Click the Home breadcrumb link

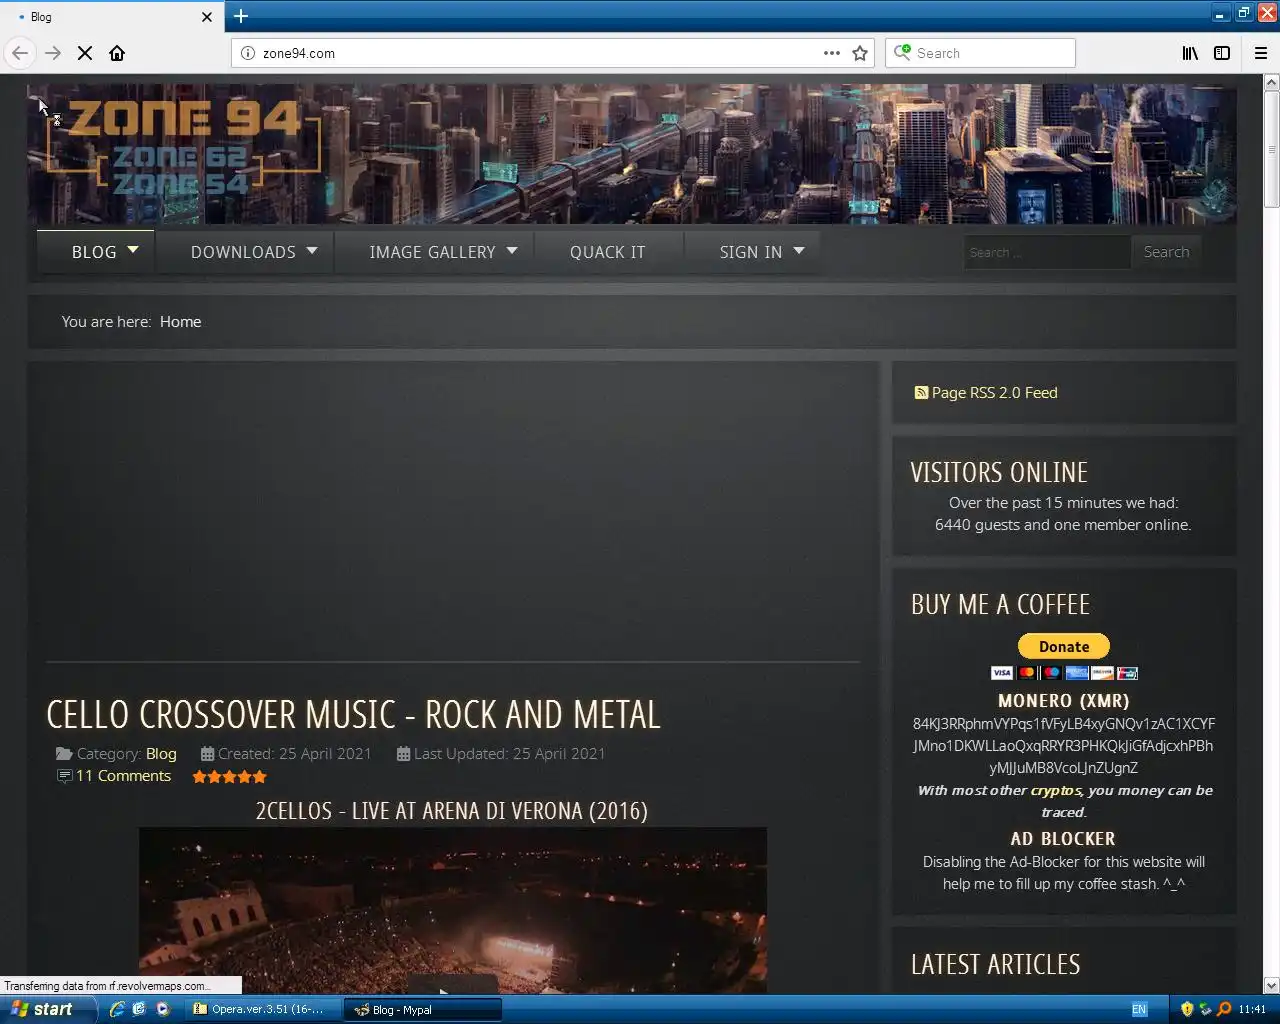tap(180, 321)
